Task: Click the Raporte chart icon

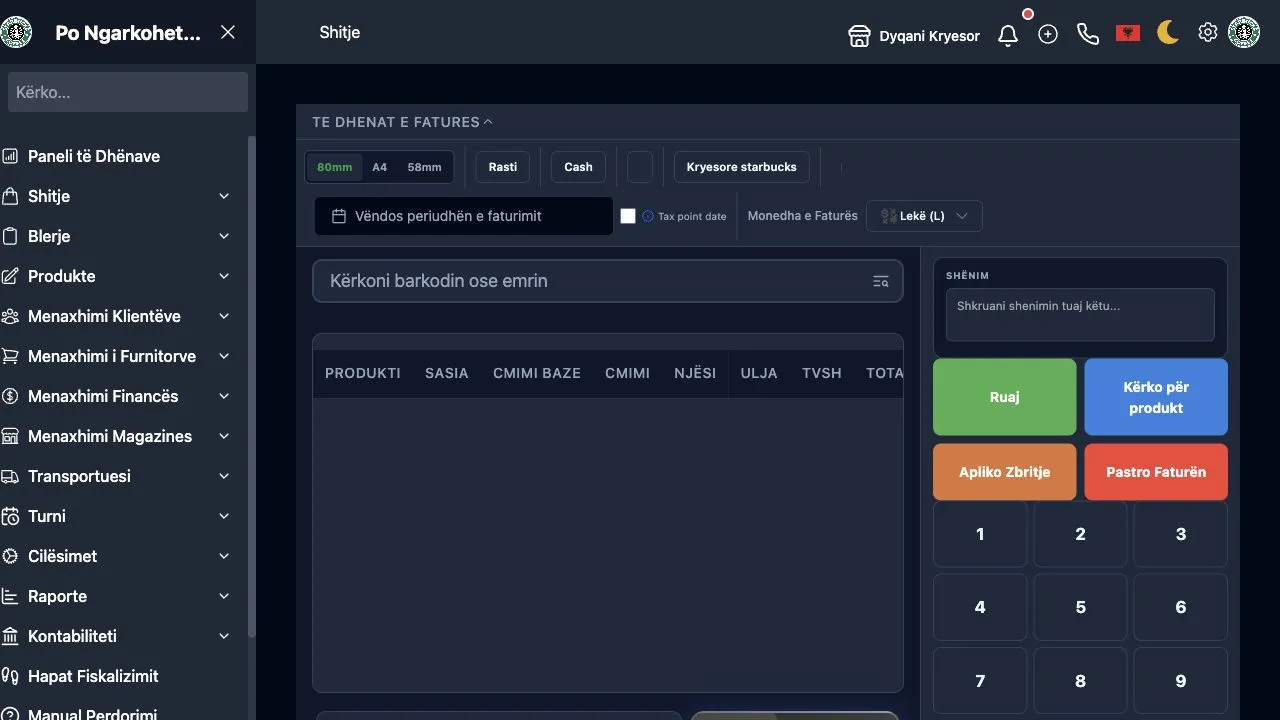Action: (11, 596)
